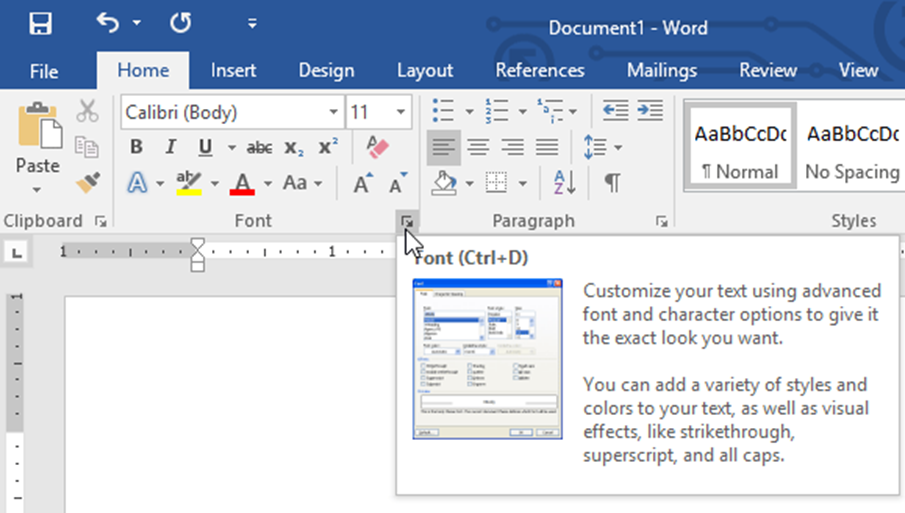
Task: Click the Grow Font size icon
Action: click(364, 184)
